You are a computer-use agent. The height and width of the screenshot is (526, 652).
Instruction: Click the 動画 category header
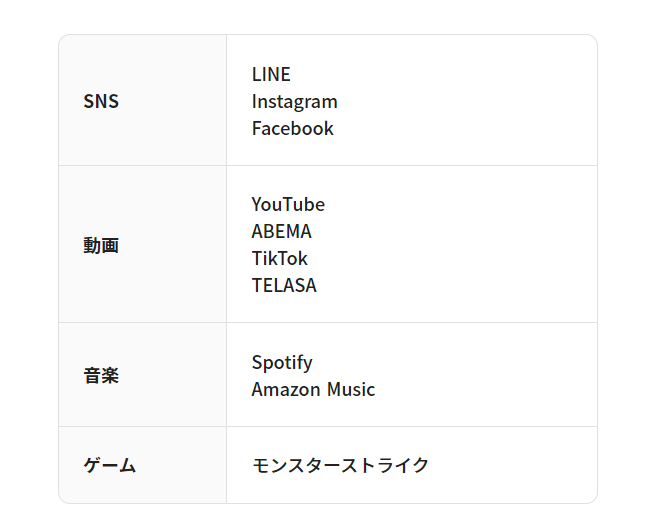pos(101,245)
